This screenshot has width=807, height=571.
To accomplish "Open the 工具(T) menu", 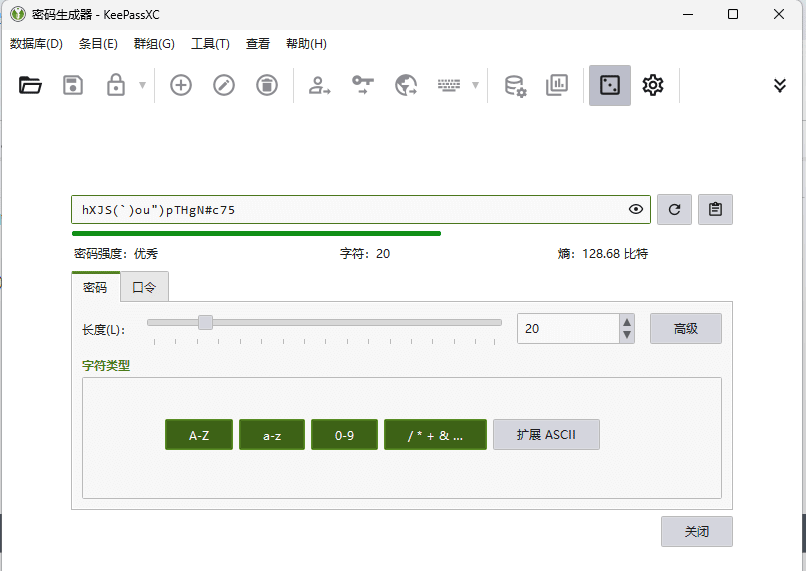I will tap(210, 44).
